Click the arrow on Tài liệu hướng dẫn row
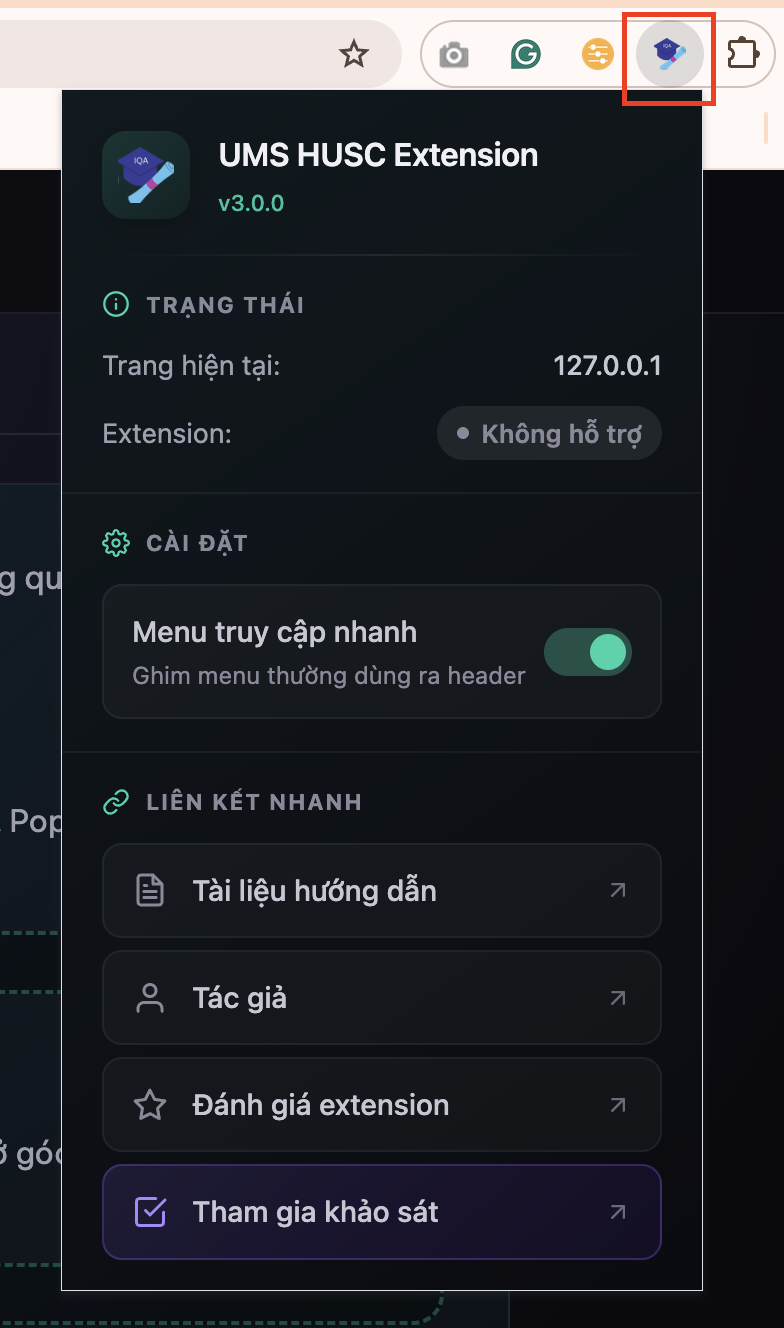784x1328 pixels. [618, 890]
